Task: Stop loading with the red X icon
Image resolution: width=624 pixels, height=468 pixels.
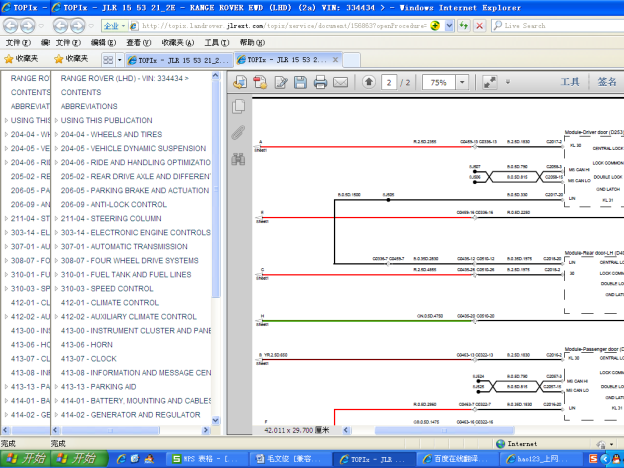Action: tap(480, 26)
